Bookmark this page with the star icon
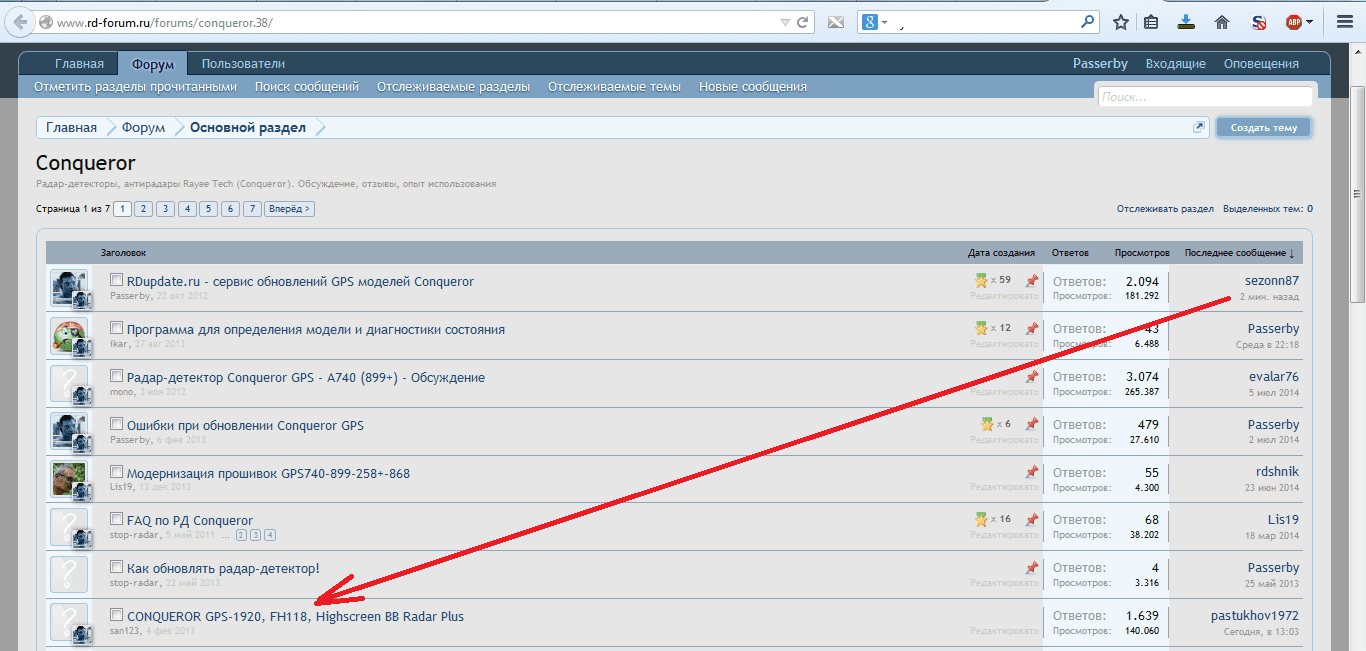The height and width of the screenshot is (651, 1366). 1121,21
